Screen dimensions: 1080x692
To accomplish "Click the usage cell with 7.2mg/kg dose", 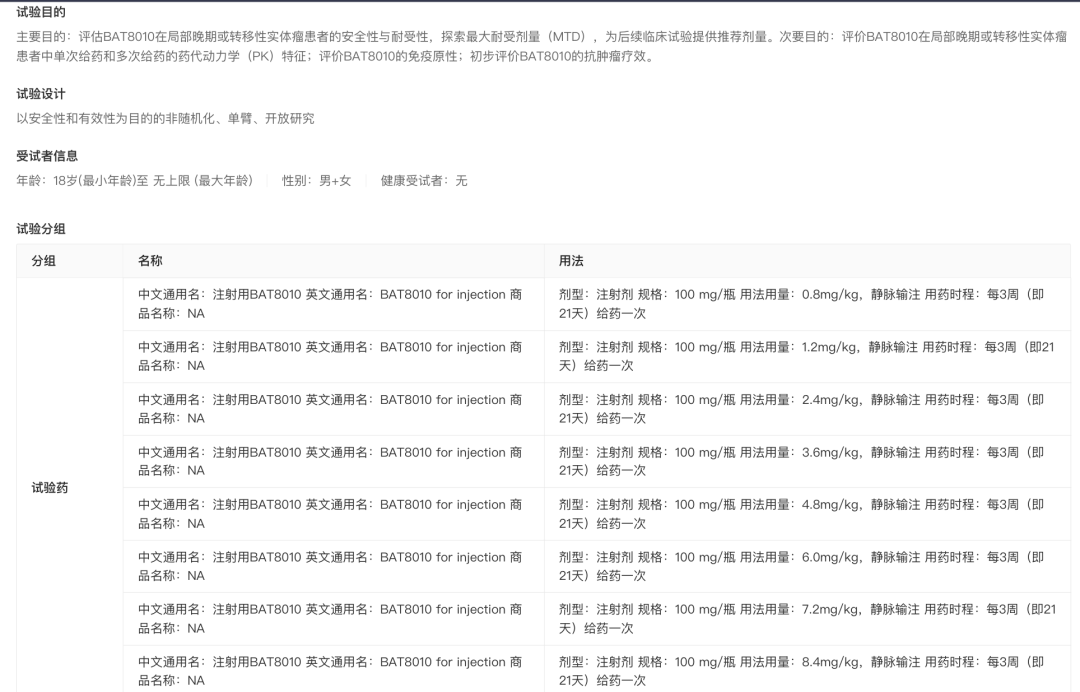I will pos(807,618).
